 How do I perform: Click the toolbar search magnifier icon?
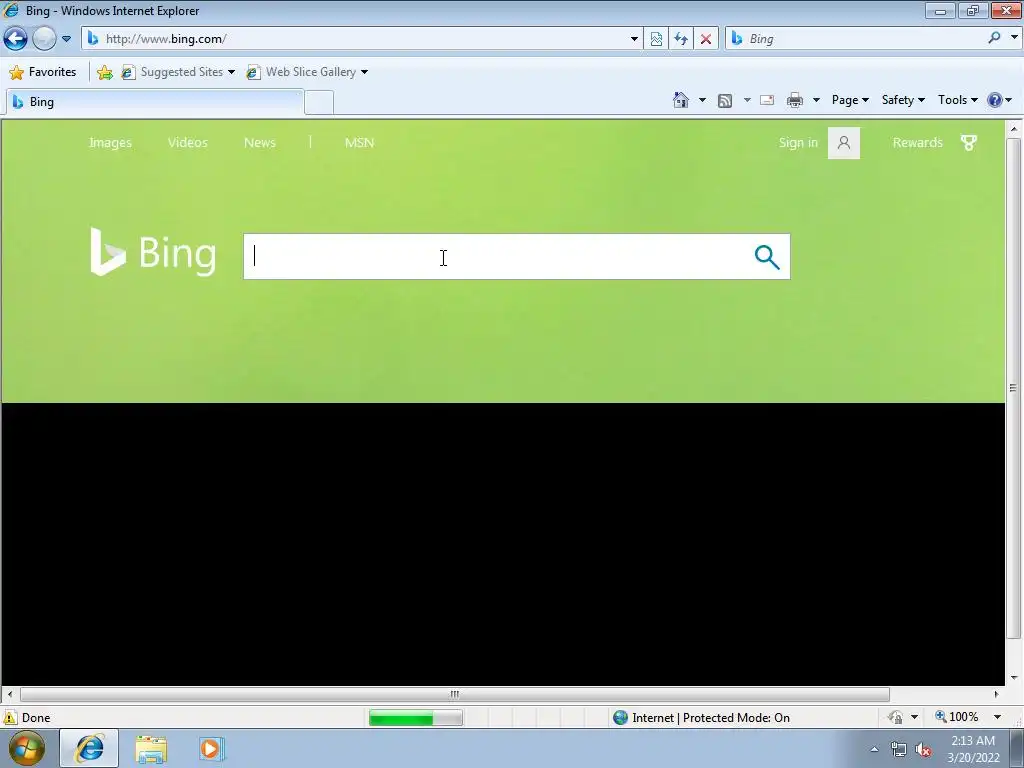tap(995, 38)
